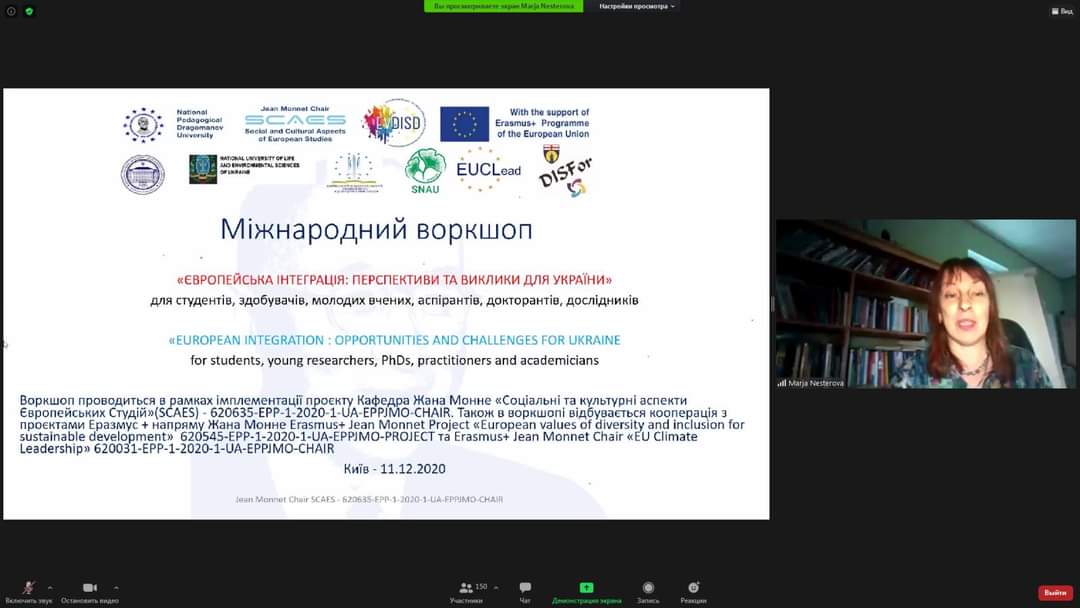Click the EU flag logo on slide
Image resolution: width=1080 pixels, height=608 pixels.
coord(464,124)
